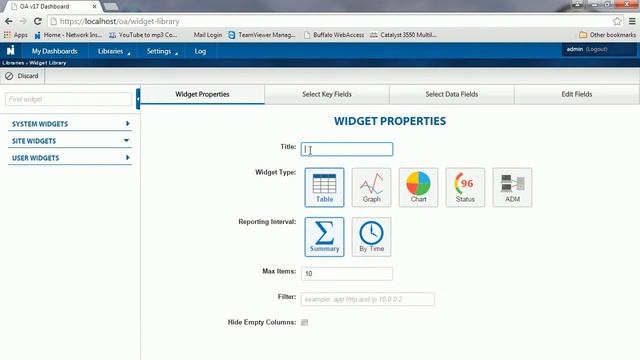Select the Graph widget type
640x360 pixels.
point(371,187)
